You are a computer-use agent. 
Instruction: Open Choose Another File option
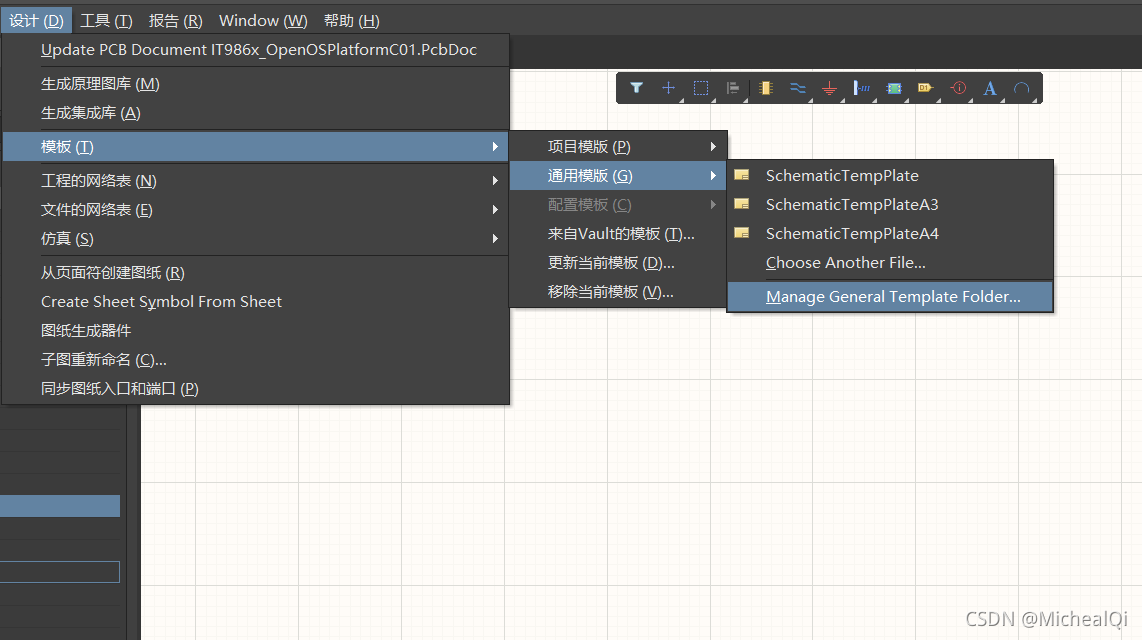pos(845,263)
